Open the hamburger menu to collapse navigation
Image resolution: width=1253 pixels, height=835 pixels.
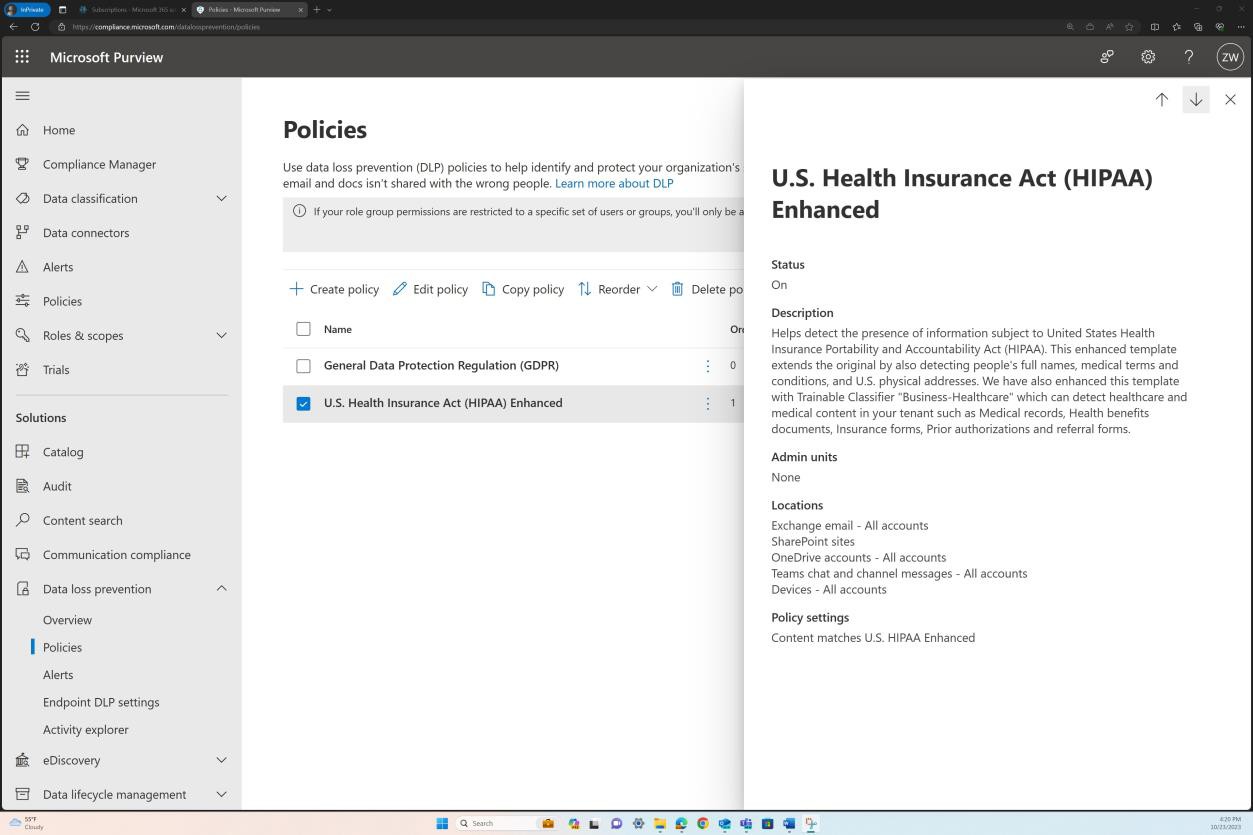coord(21,95)
